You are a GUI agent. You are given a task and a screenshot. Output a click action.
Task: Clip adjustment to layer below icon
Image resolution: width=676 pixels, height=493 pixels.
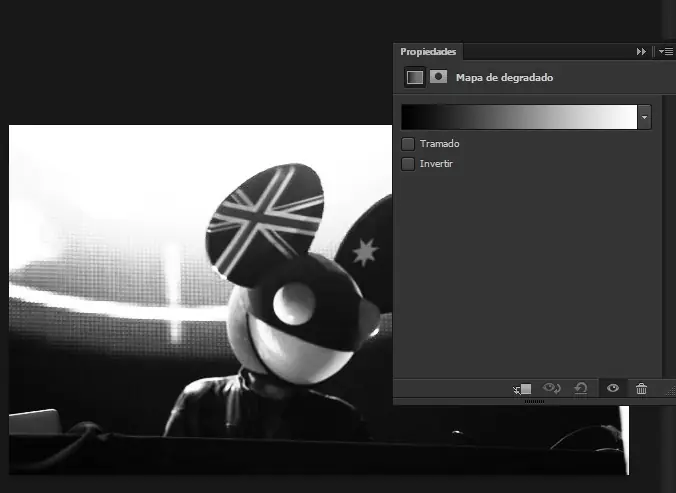(523, 389)
